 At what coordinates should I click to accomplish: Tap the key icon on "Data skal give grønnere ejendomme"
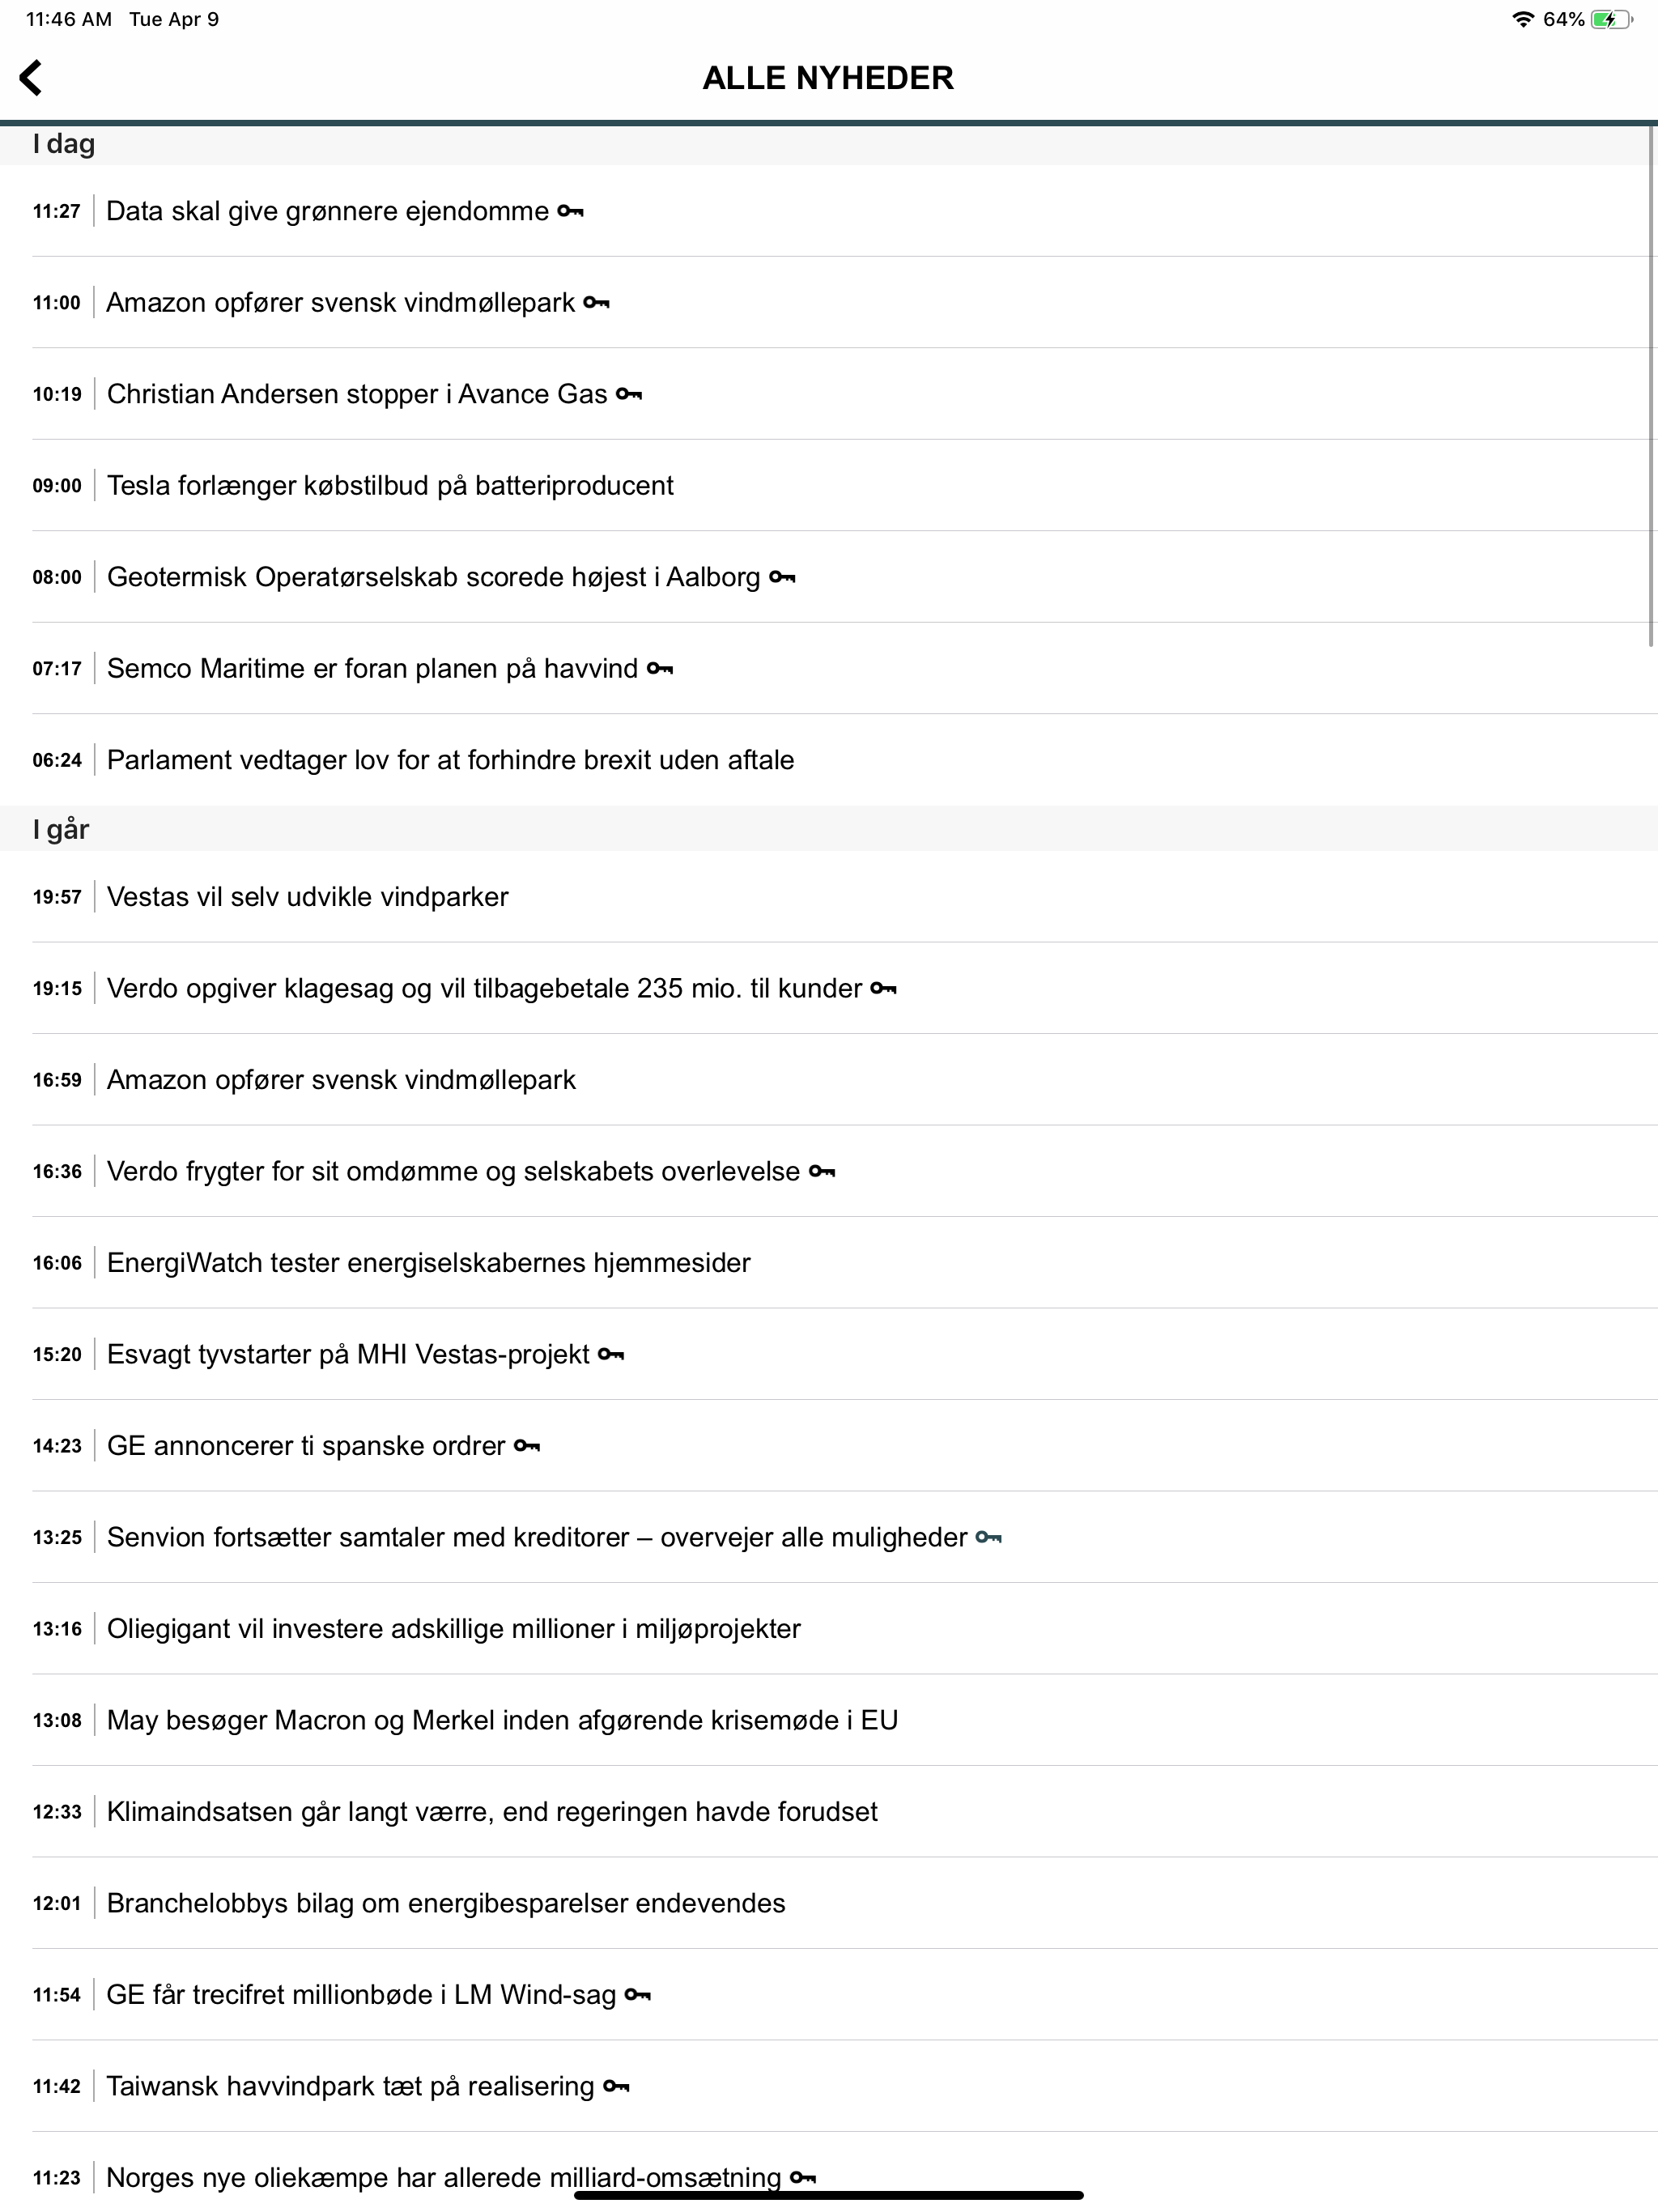coord(571,211)
